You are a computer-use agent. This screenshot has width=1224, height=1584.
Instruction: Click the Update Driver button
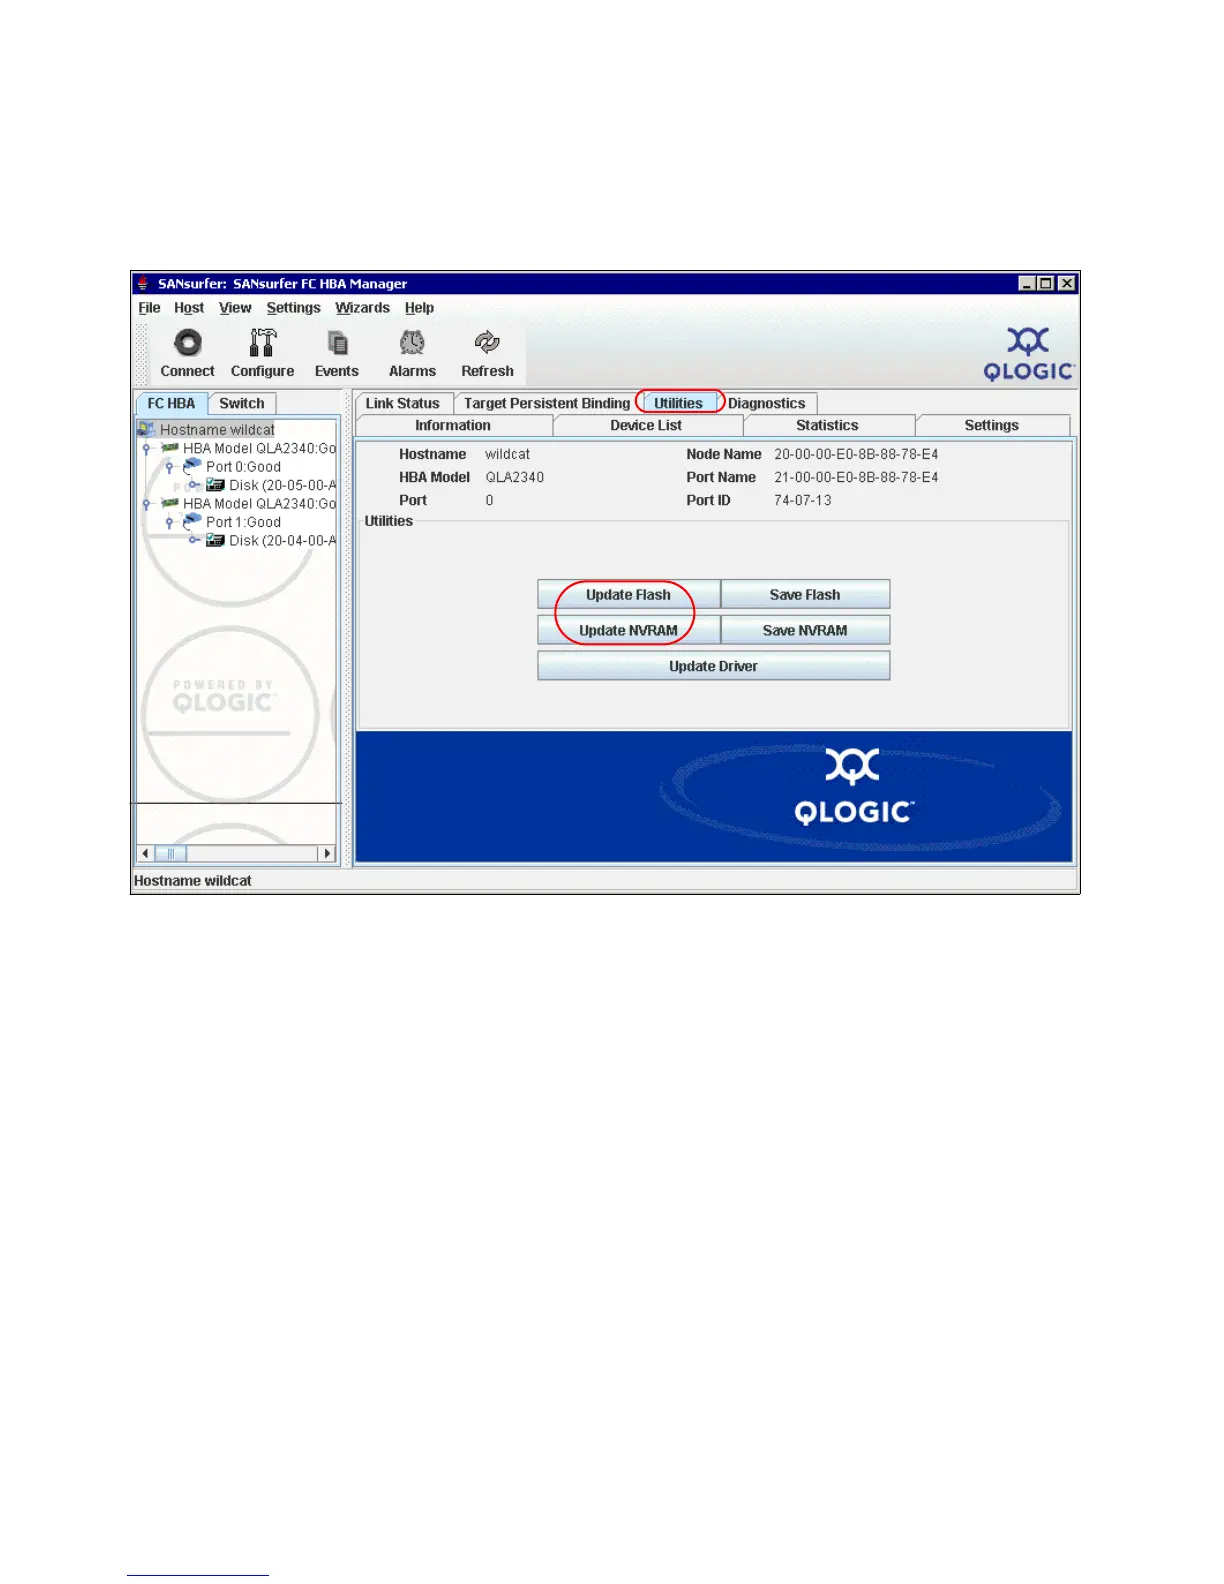click(713, 666)
